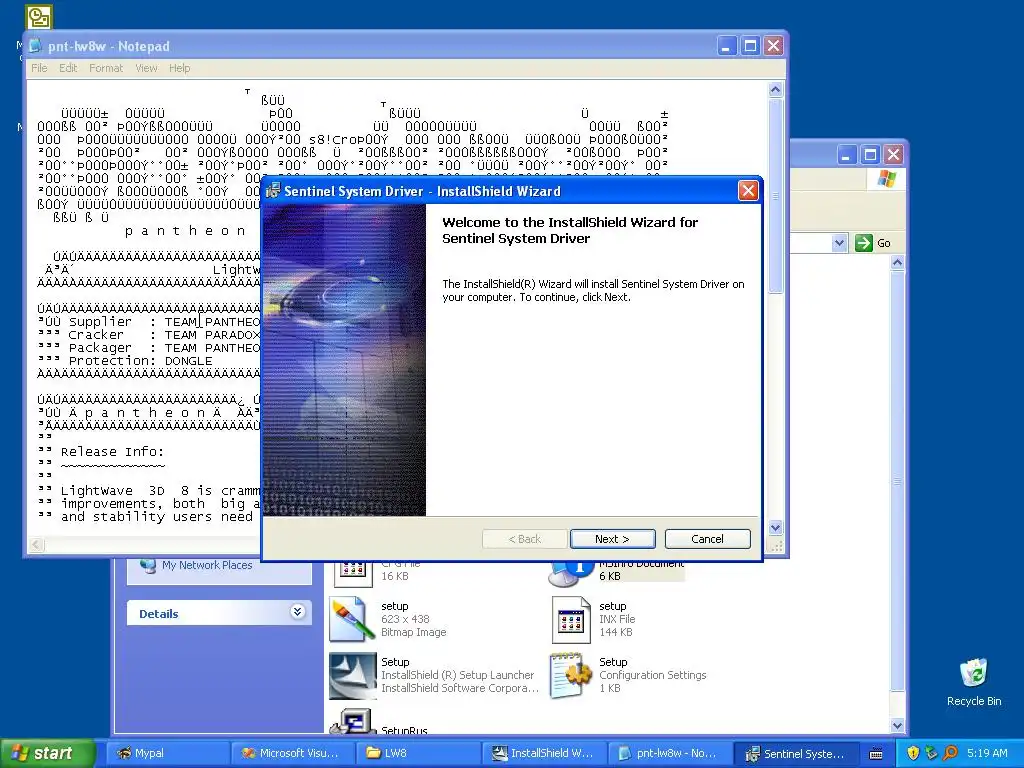This screenshot has height=768, width=1024.
Task: Open My Network Places link
Action: coord(207,565)
